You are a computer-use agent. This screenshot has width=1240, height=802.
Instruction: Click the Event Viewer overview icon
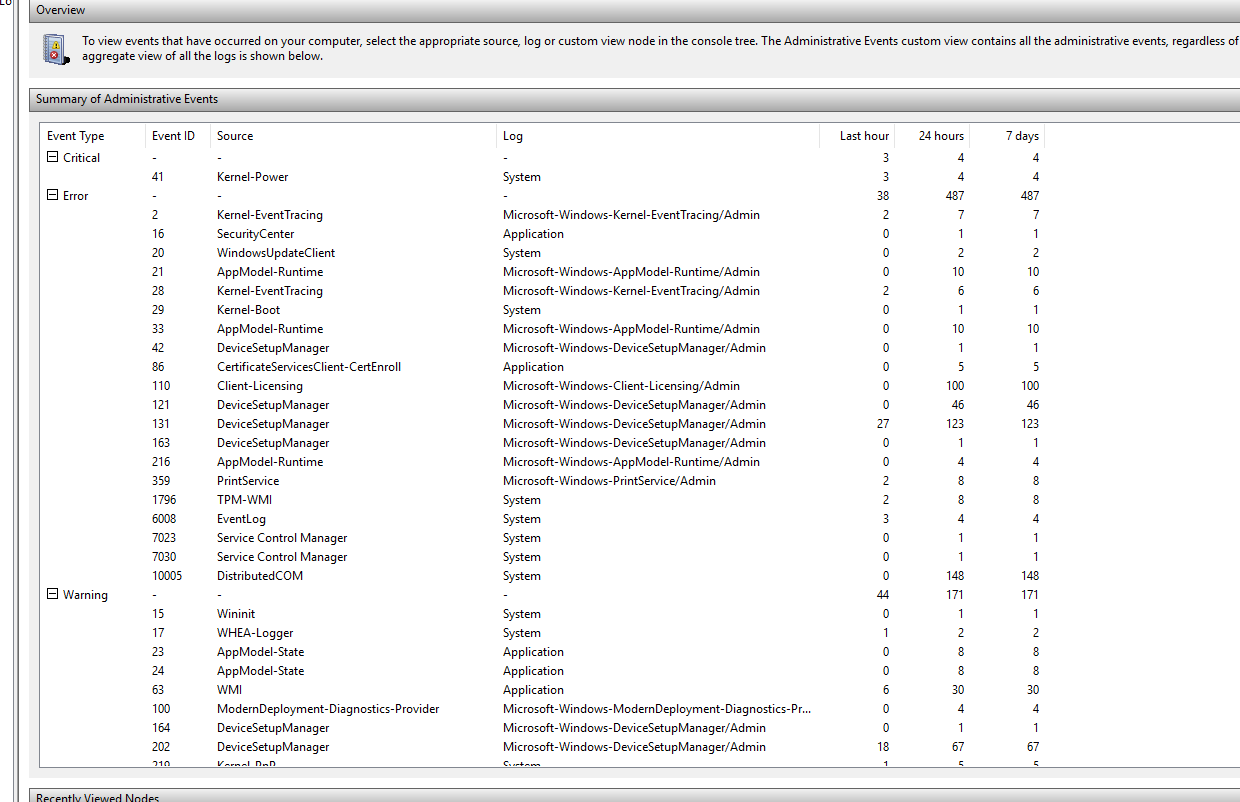point(56,49)
